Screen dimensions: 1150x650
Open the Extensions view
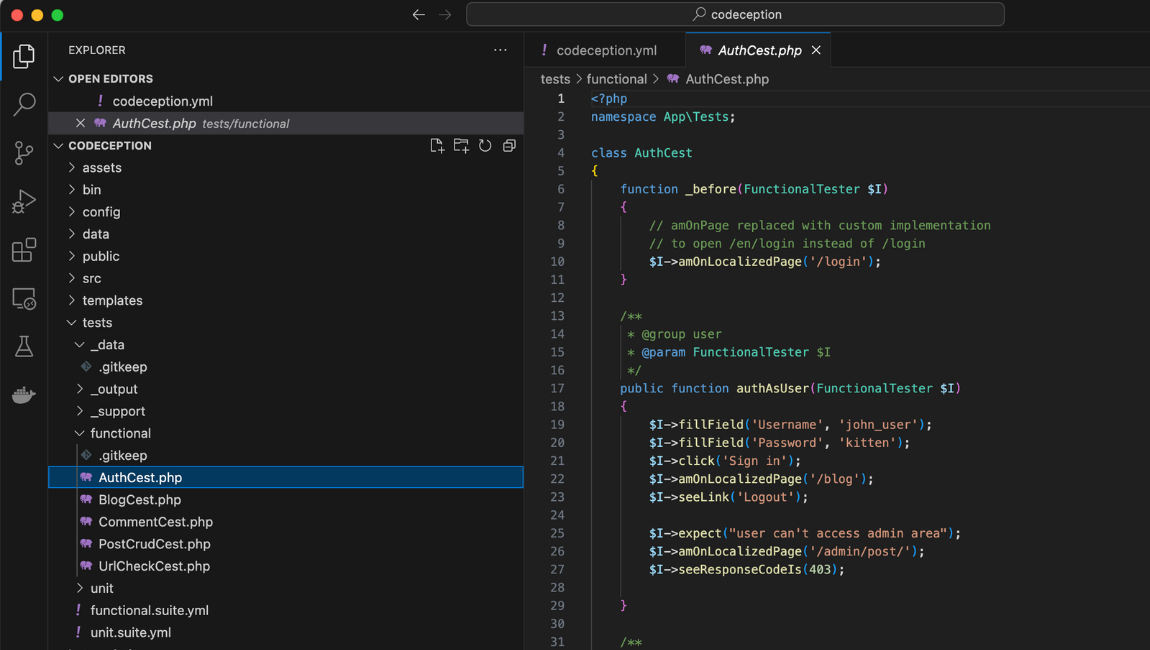click(24, 250)
